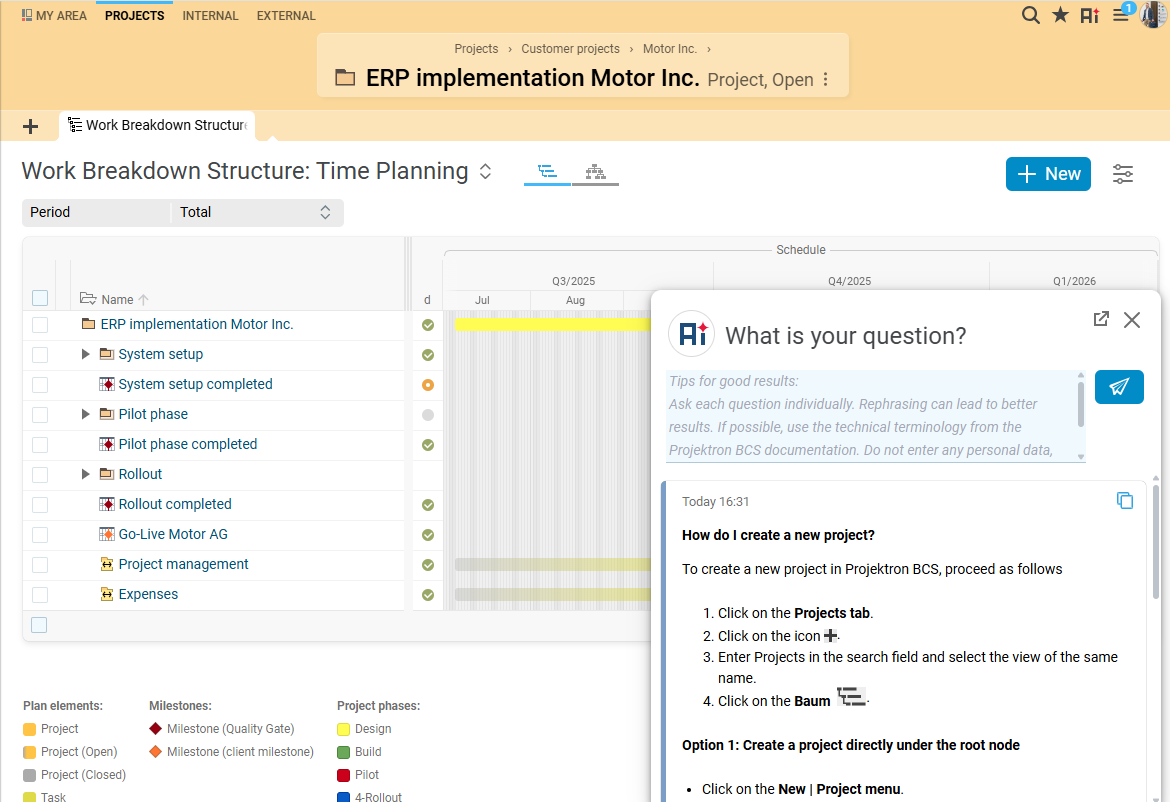Screen dimensions: 1170x802
Task: Click the favorites star icon
Action: coord(1060,15)
